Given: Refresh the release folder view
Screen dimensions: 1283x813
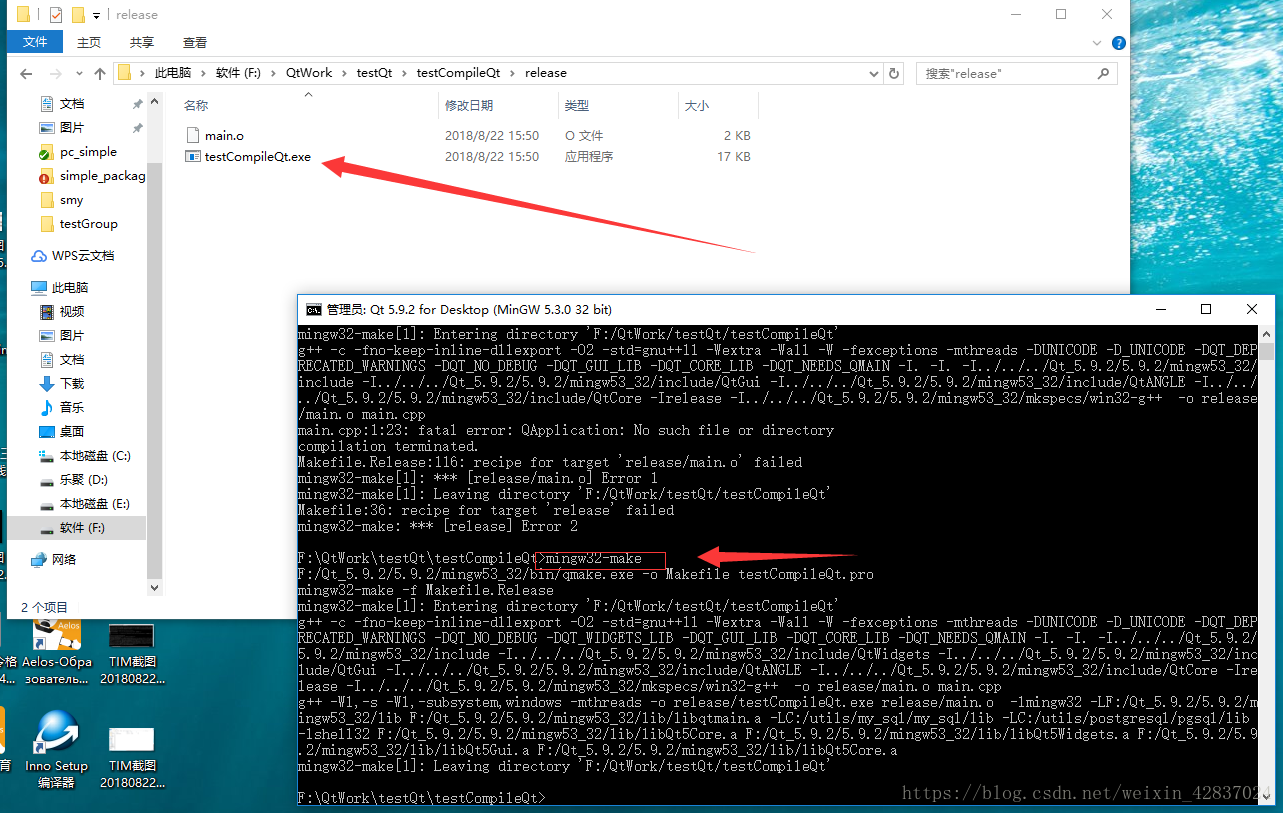Looking at the screenshot, I should tap(894, 73).
